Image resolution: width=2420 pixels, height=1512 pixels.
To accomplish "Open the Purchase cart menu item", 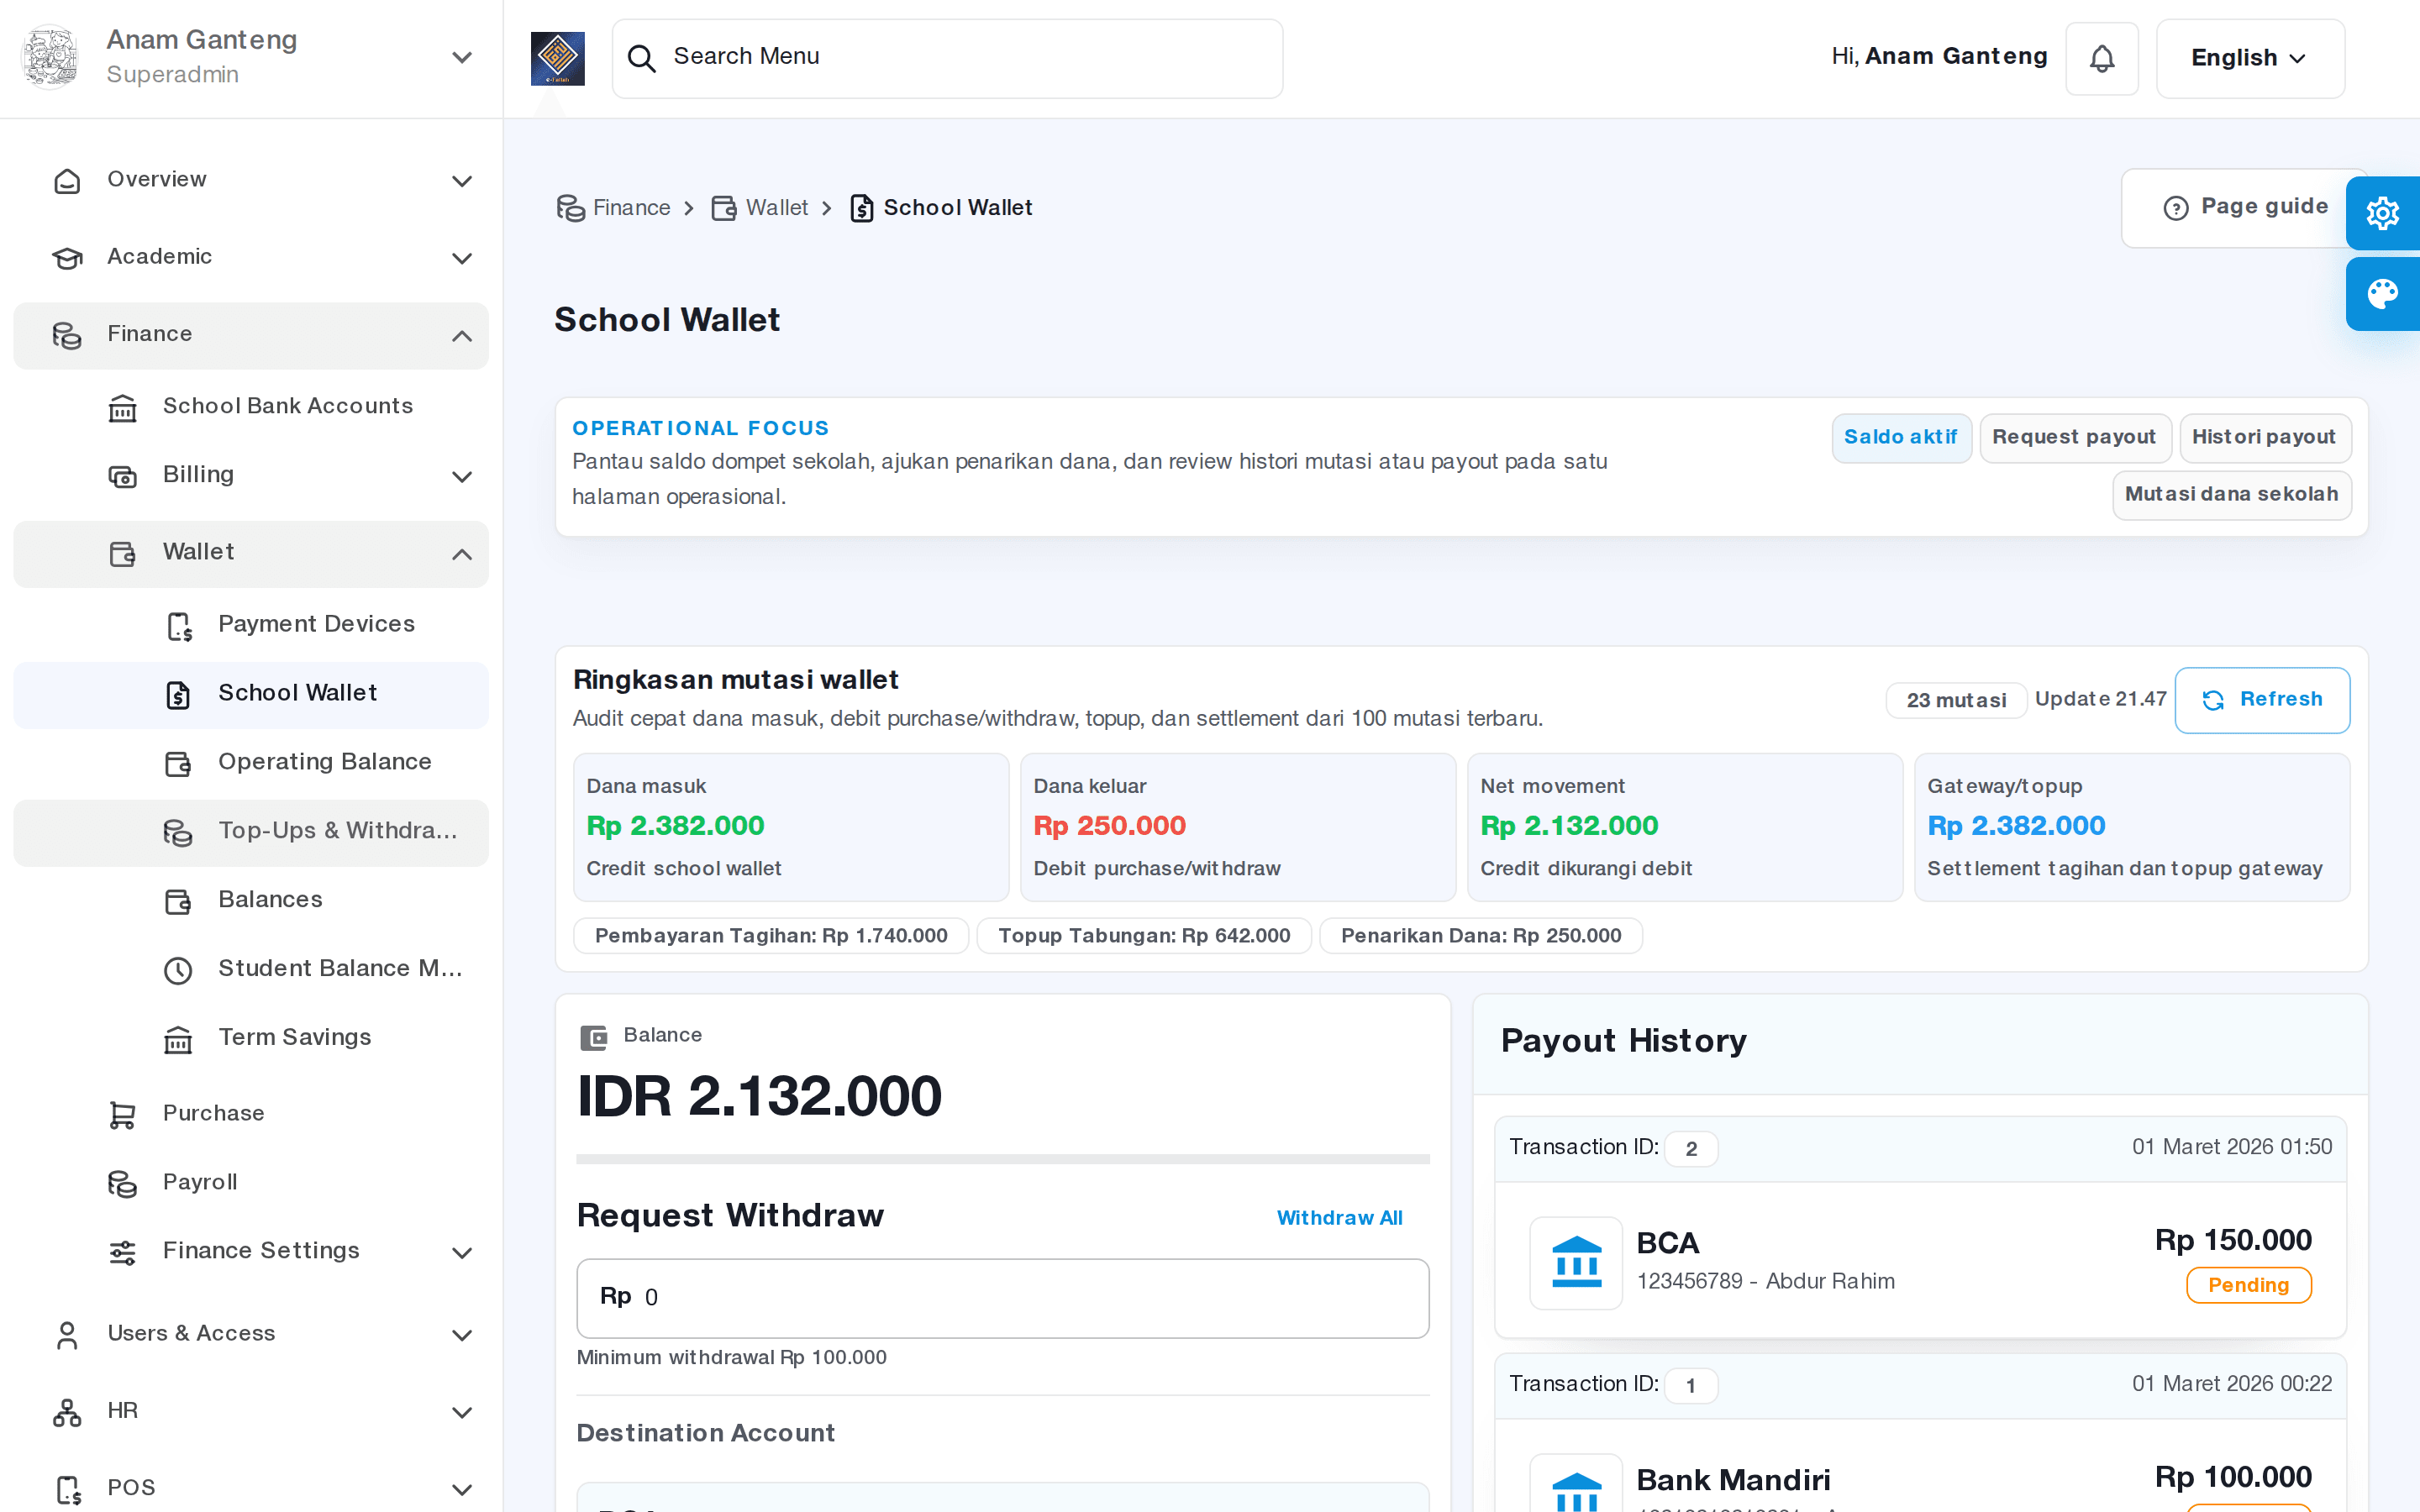I will point(251,1113).
